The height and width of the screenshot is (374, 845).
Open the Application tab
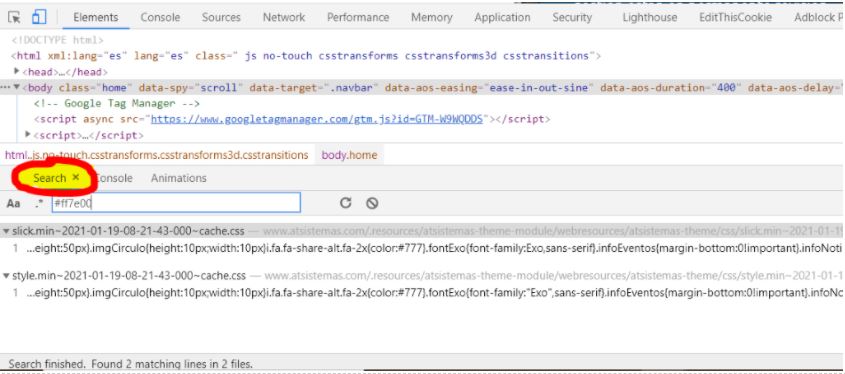click(x=502, y=17)
